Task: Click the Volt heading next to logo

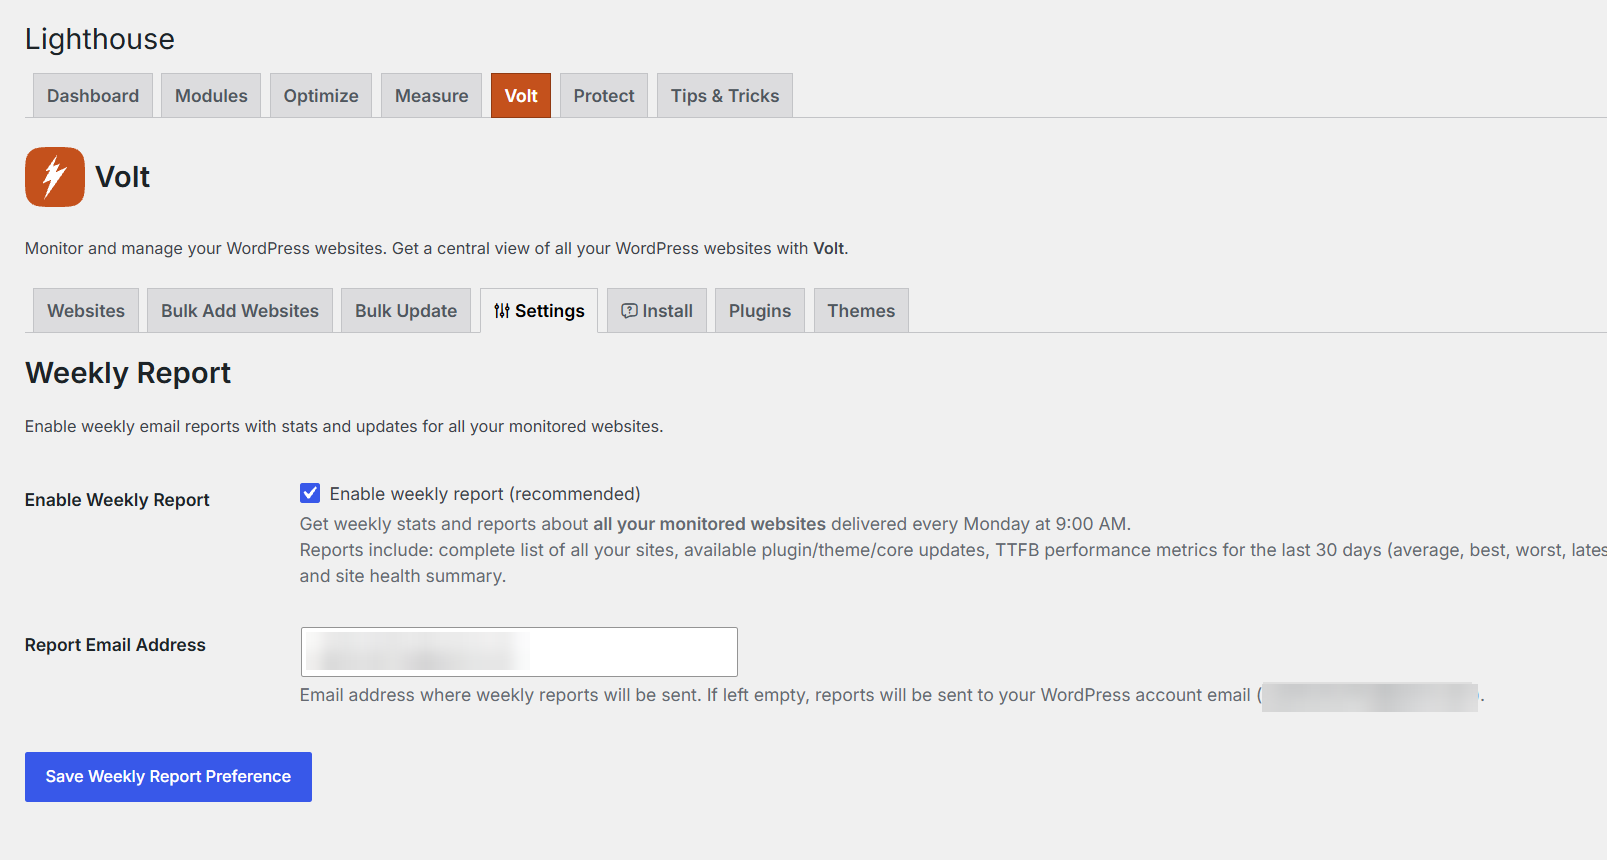Action: click(x=123, y=177)
